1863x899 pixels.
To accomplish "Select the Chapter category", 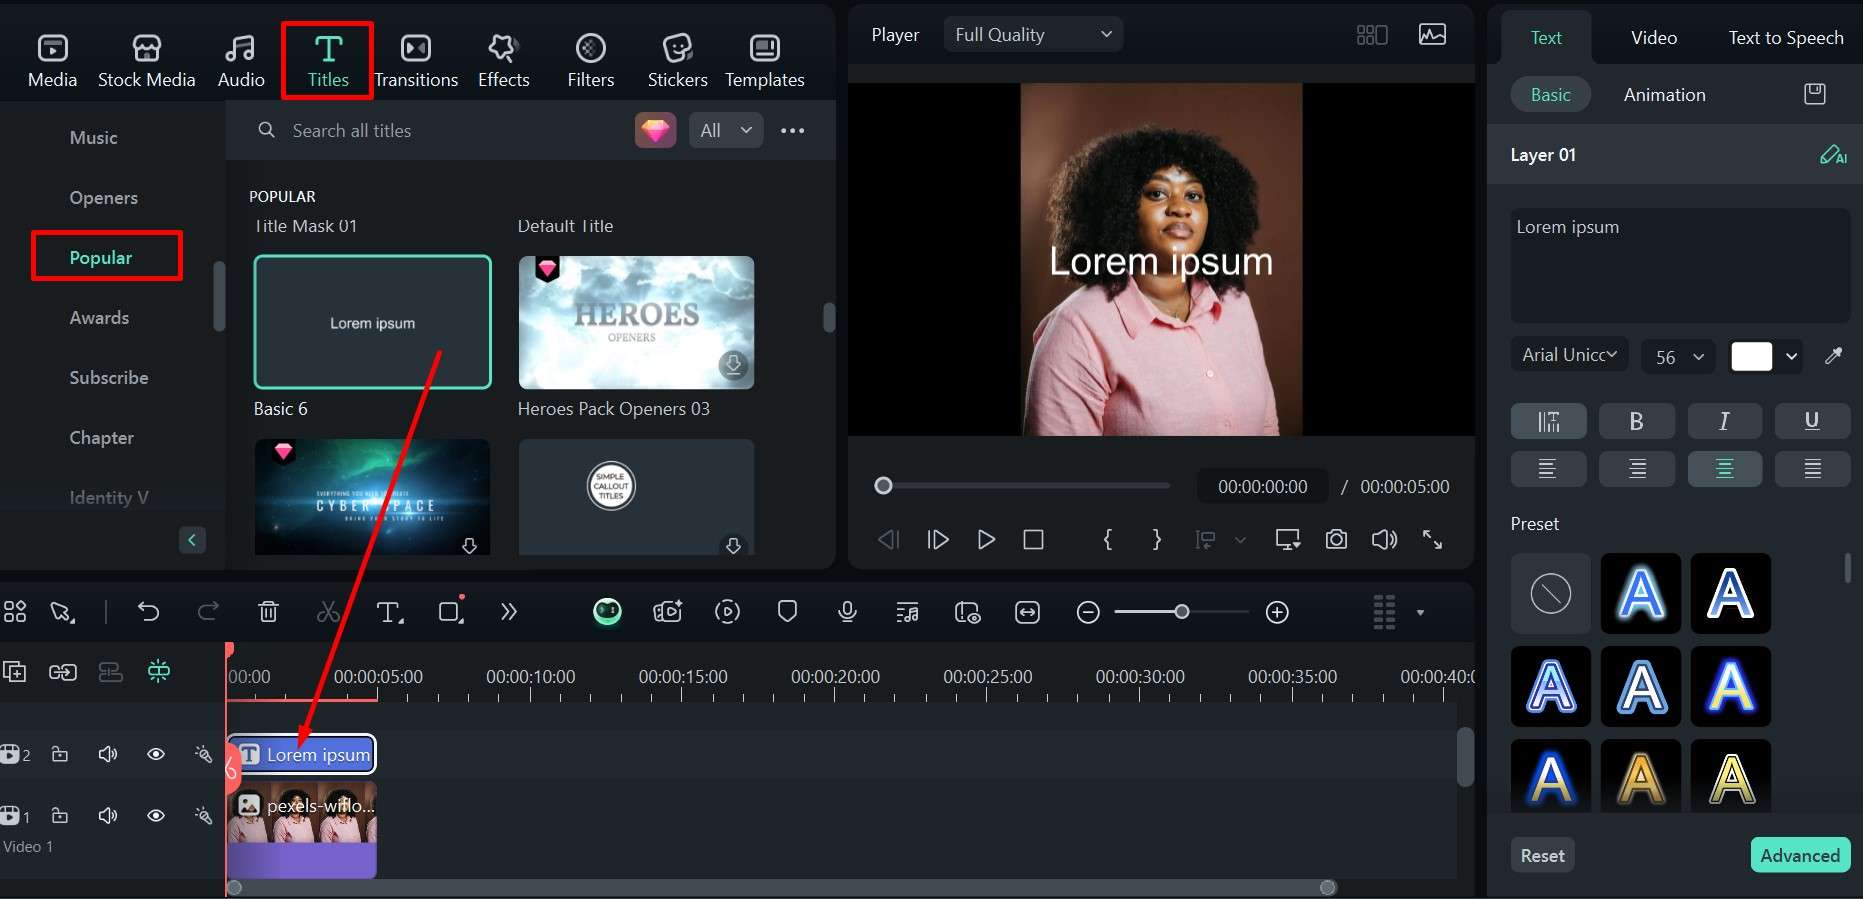I will pyautogui.click(x=101, y=438).
